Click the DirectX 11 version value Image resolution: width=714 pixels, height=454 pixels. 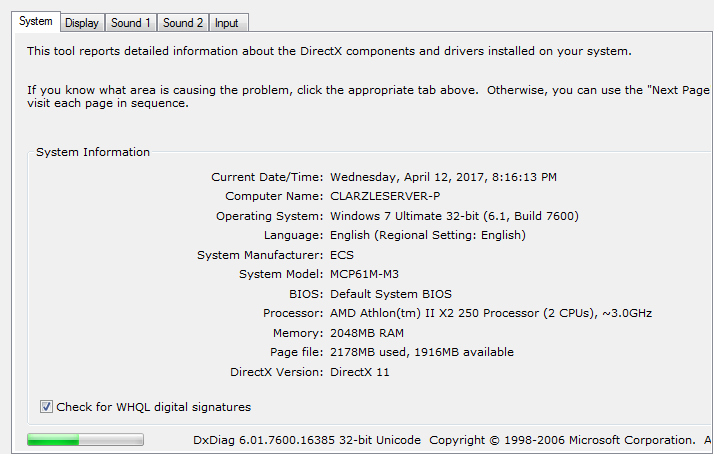click(x=359, y=372)
